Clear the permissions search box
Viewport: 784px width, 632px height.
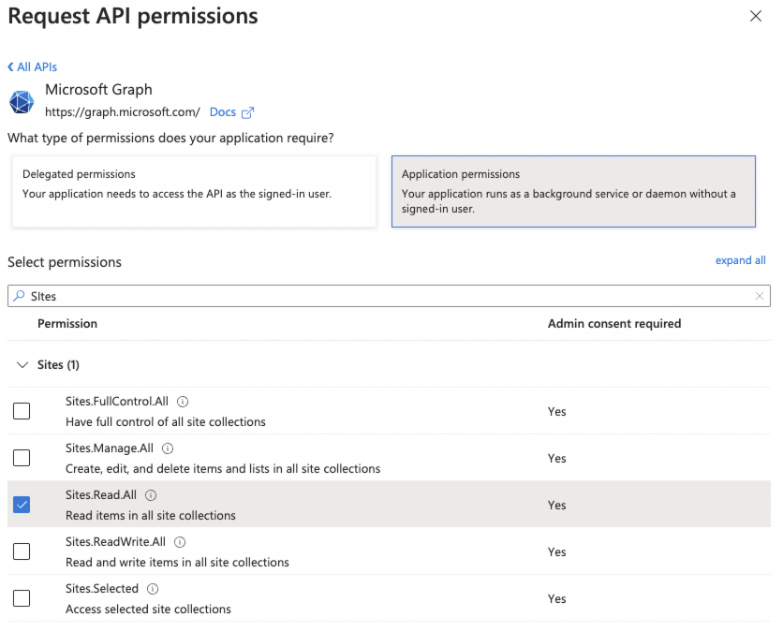(760, 296)
